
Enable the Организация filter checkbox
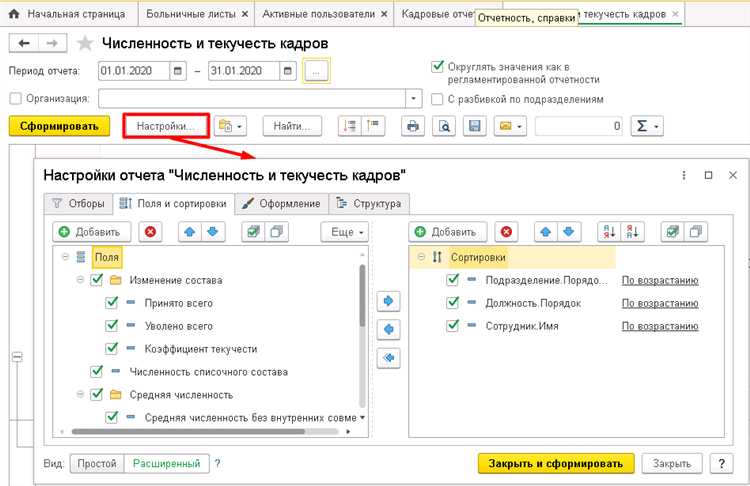[x=16, y=99]
